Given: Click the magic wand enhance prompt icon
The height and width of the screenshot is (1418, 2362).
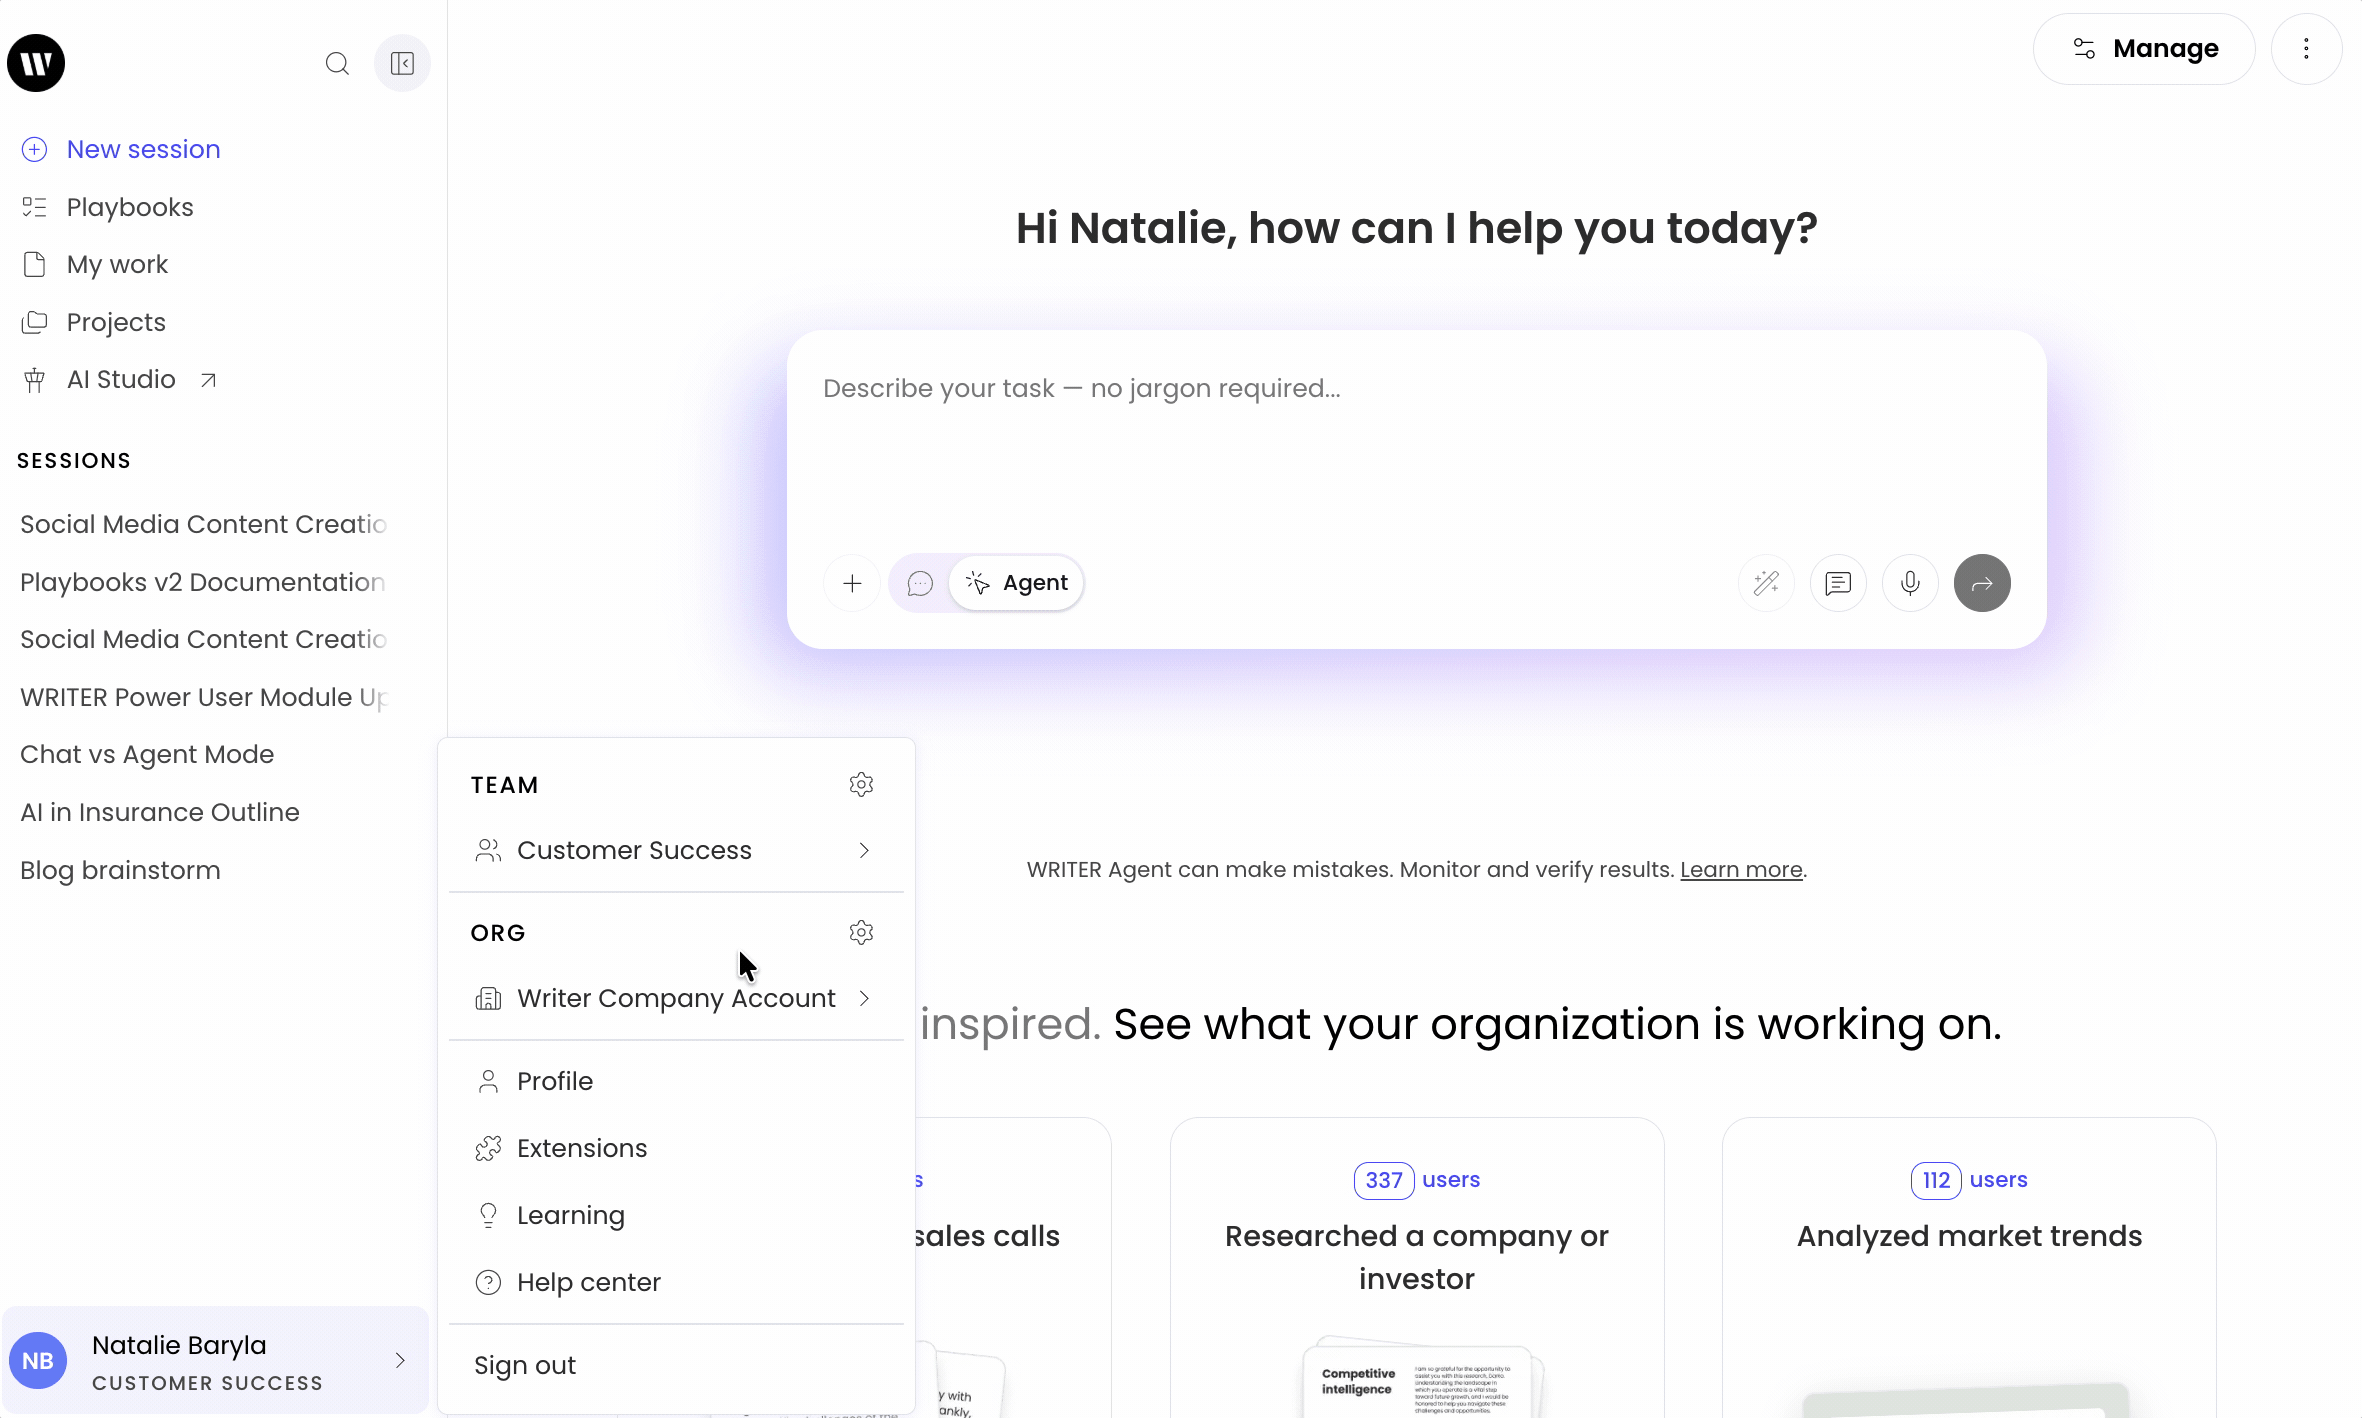Looking at the screenshot, I should coord(1766,583).
